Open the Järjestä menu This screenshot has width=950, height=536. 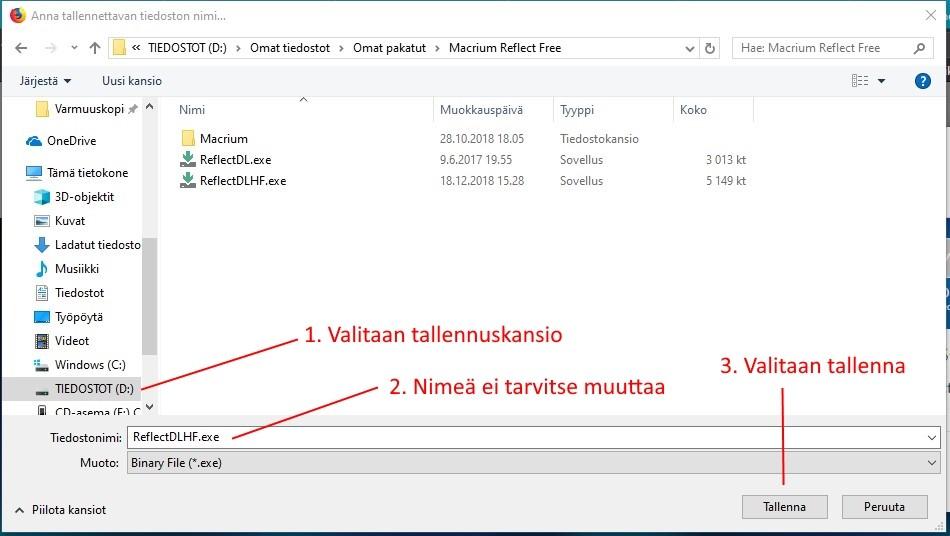point(45,81)
